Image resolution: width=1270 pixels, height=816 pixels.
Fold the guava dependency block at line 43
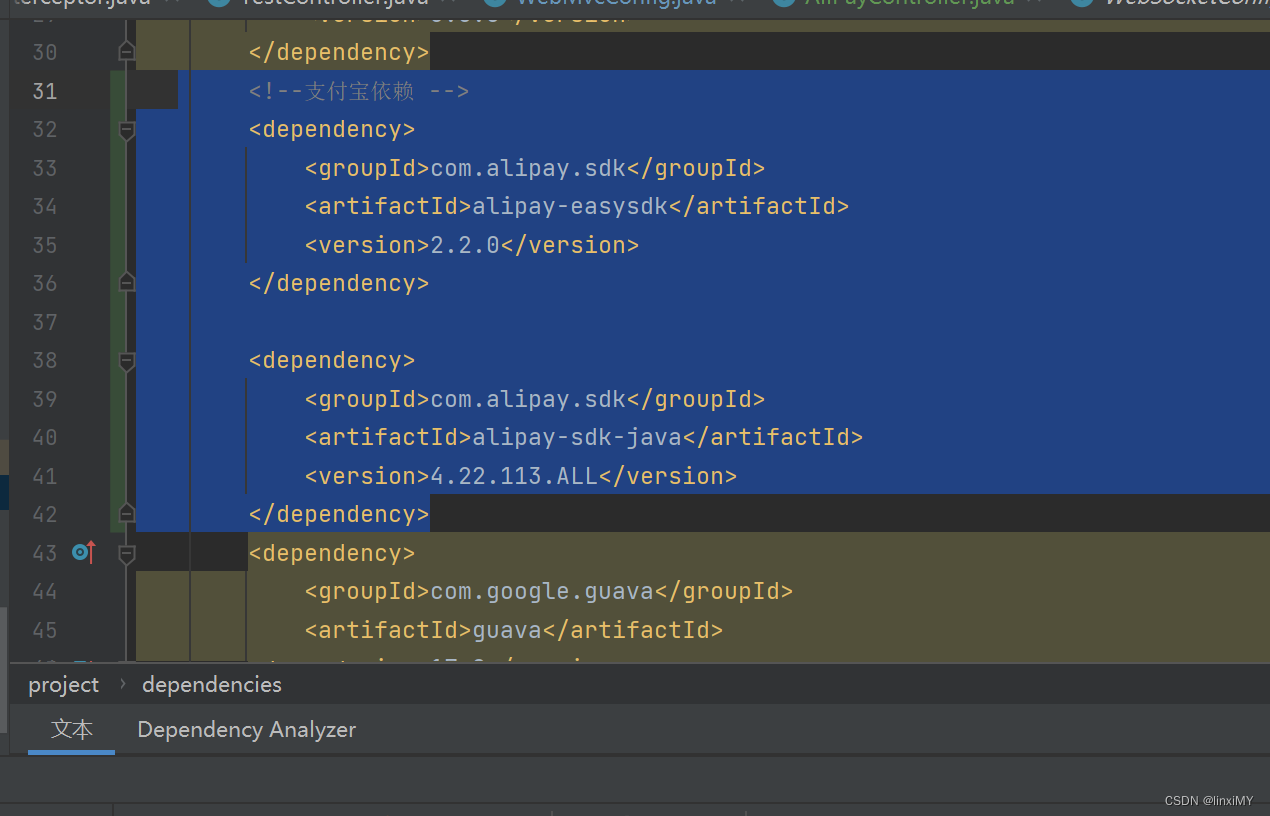tap(127, 553)
